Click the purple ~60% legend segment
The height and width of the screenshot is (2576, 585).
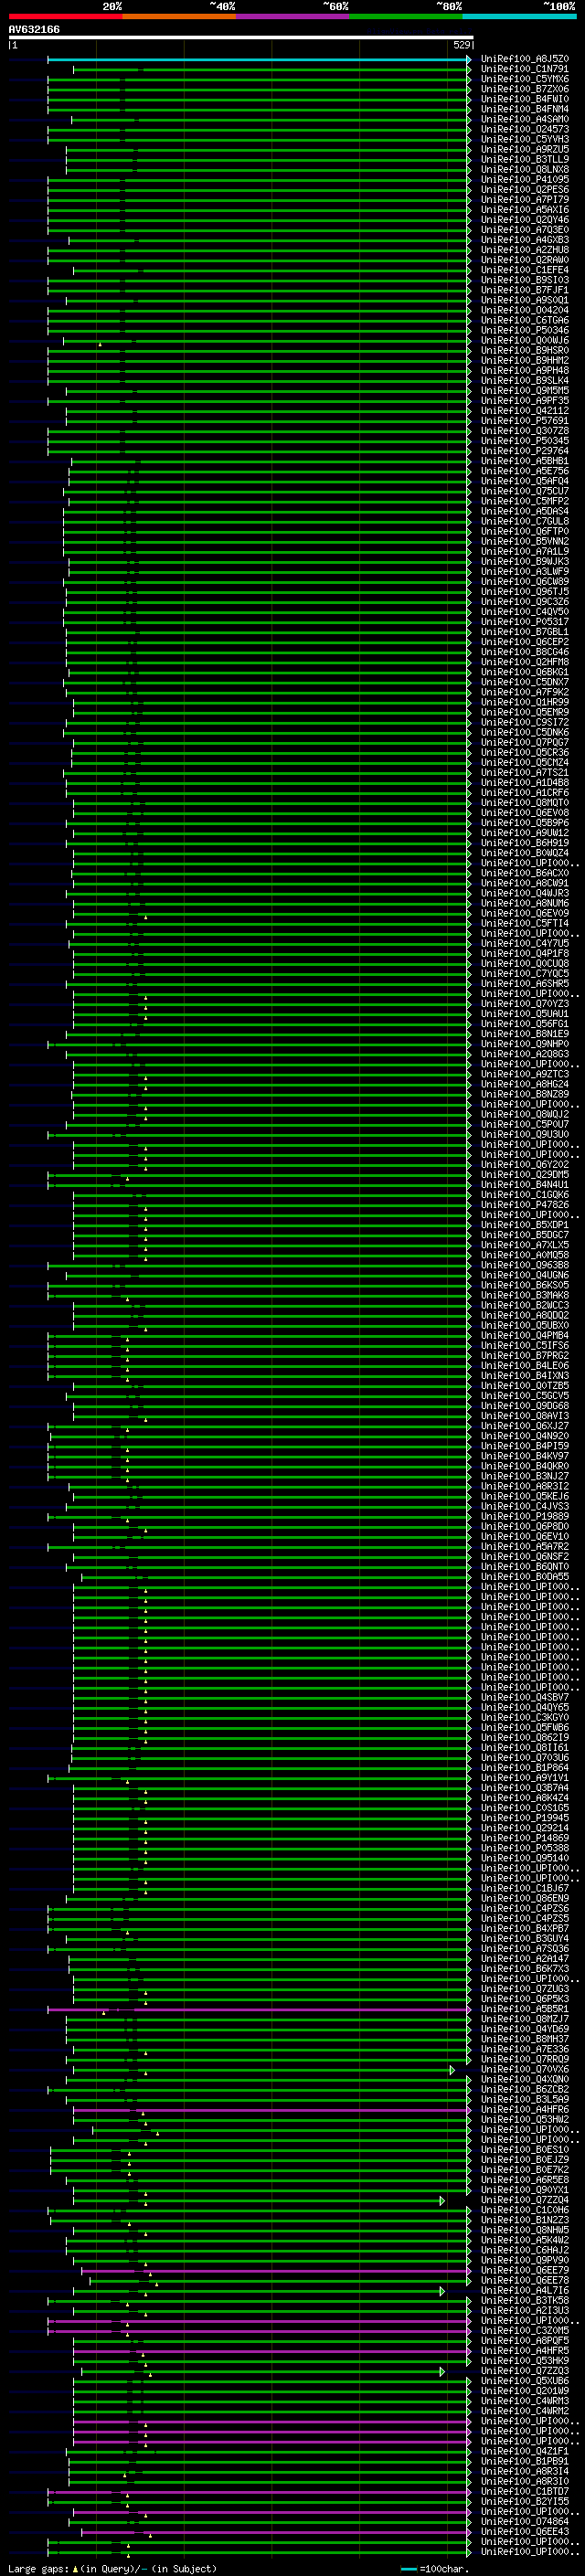(293, 16)
